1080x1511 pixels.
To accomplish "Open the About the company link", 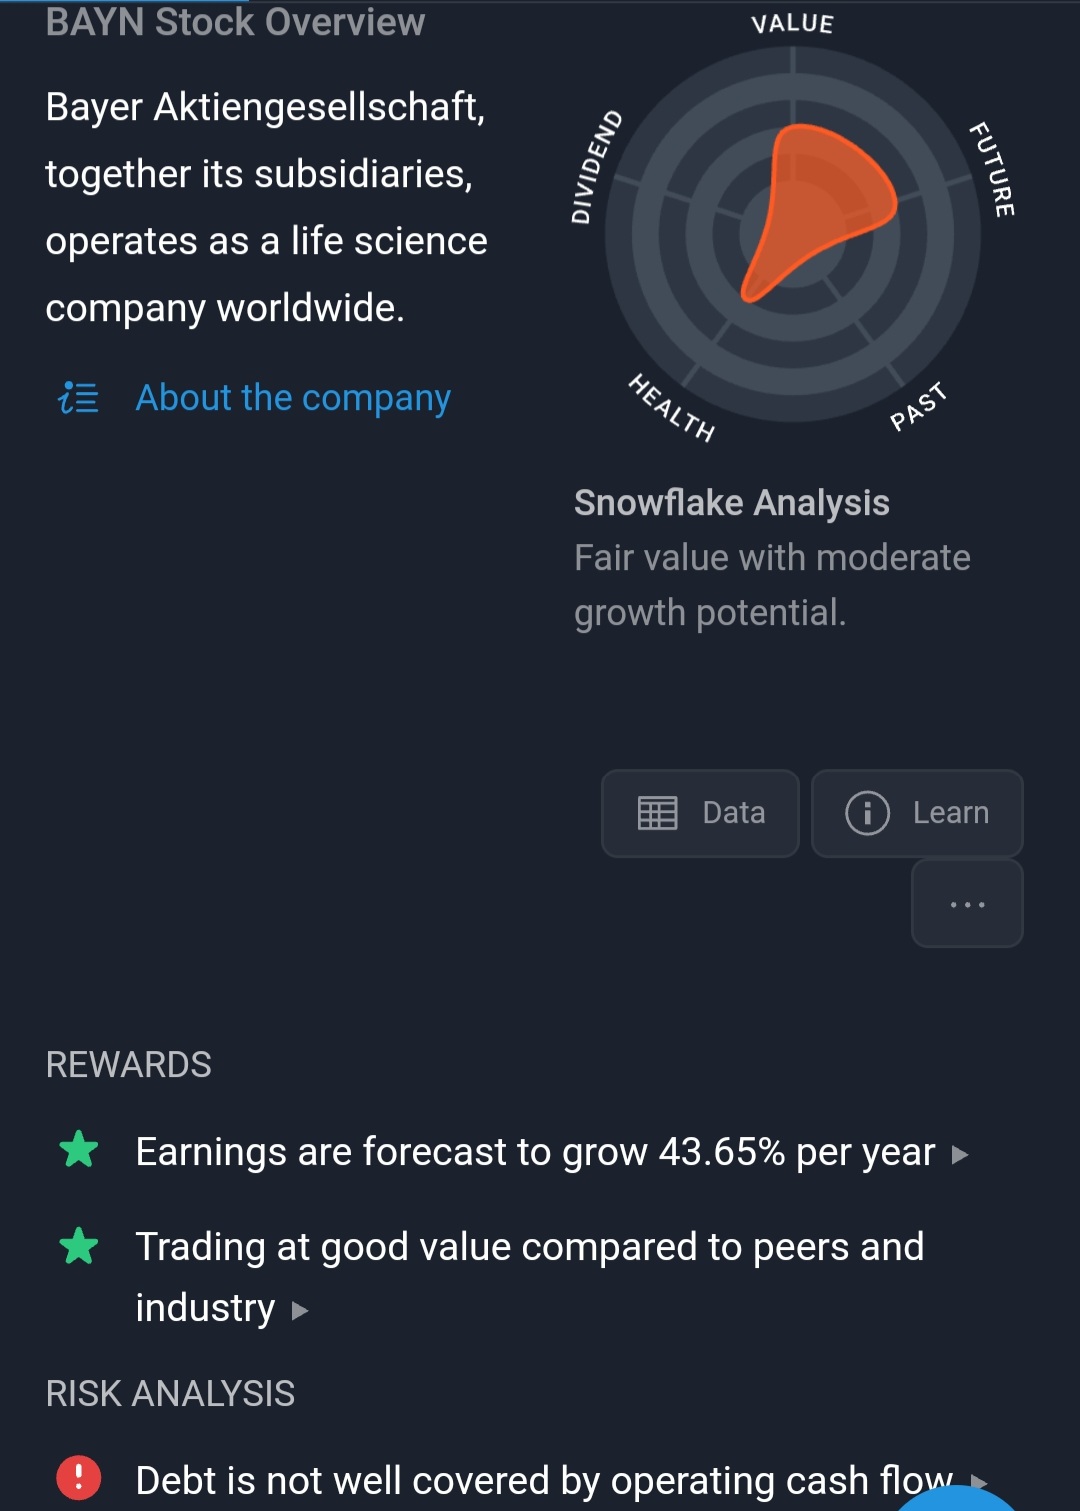I will tap(293, 398).
